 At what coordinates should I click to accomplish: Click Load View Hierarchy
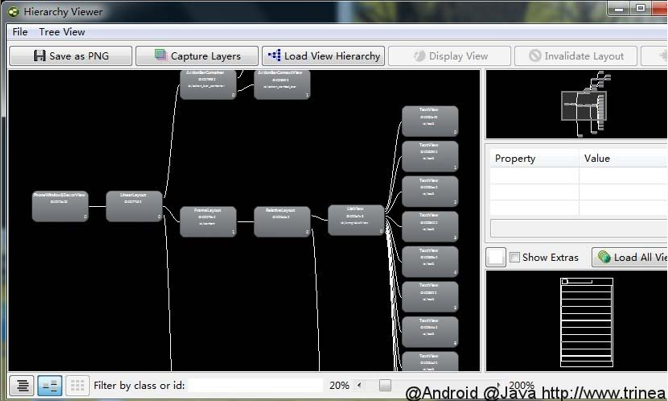click(x=323, y=56)
